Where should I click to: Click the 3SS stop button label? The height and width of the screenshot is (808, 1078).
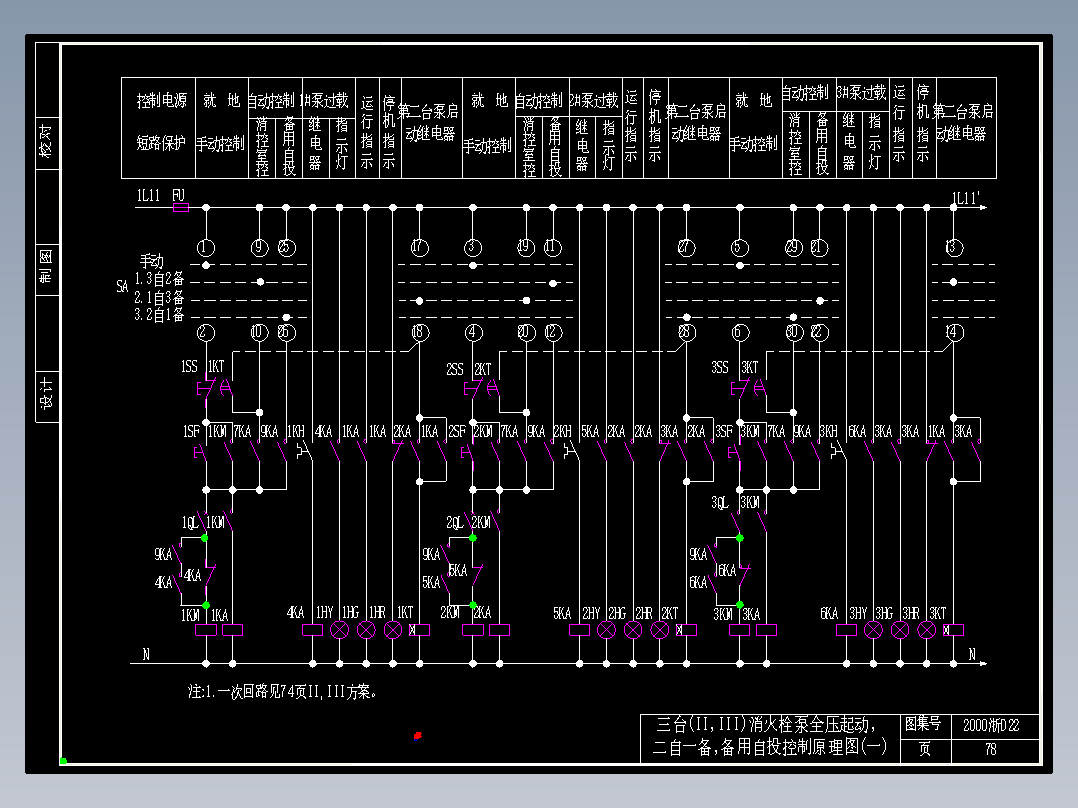point(719,367)
